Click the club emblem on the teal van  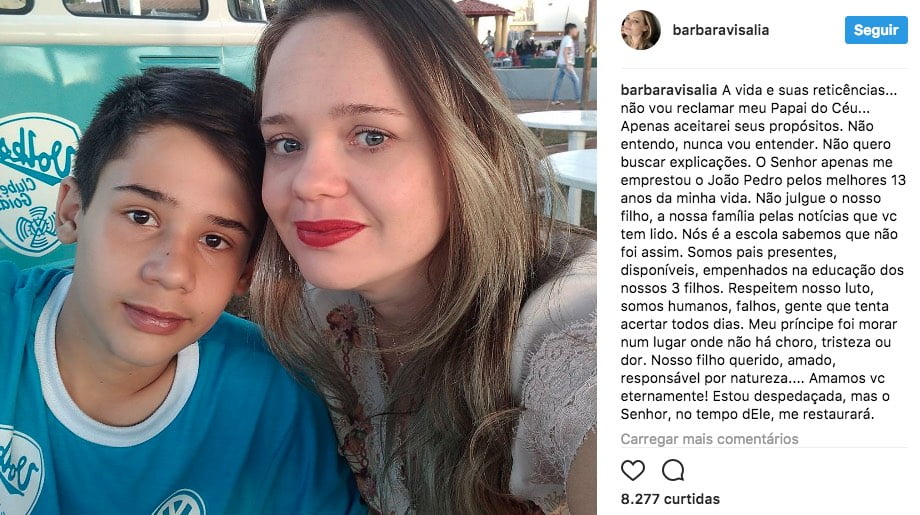[36, 185]
